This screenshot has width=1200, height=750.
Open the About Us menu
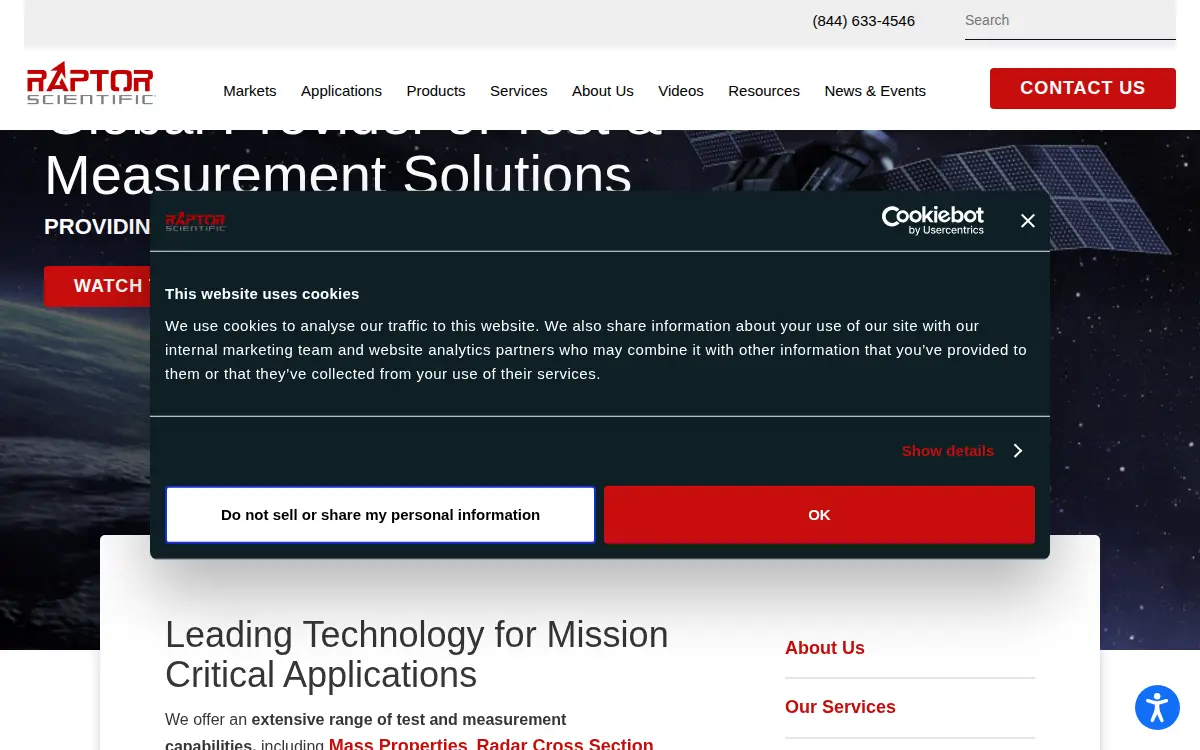pyautogui.click(x=603, y=91)
